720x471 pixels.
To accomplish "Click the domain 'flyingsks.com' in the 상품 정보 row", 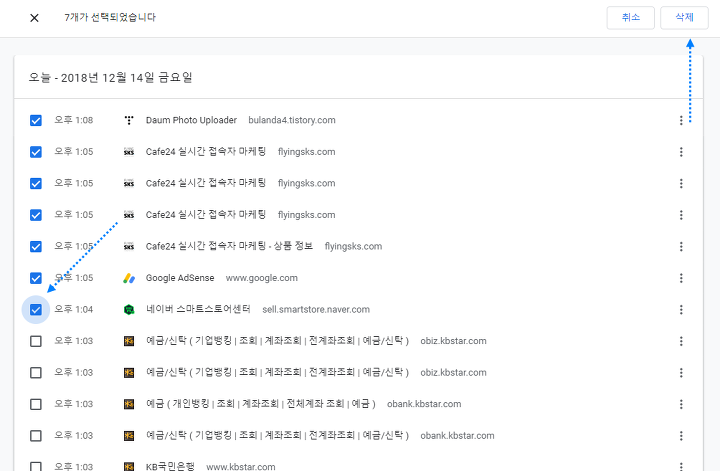I will click(353, 247).
